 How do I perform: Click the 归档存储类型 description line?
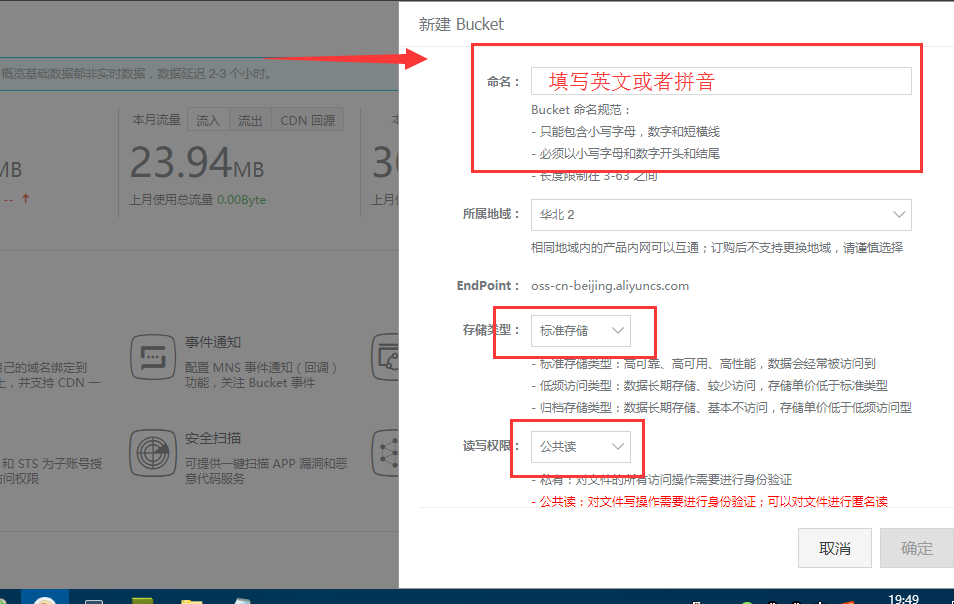[x=722, y=408]
